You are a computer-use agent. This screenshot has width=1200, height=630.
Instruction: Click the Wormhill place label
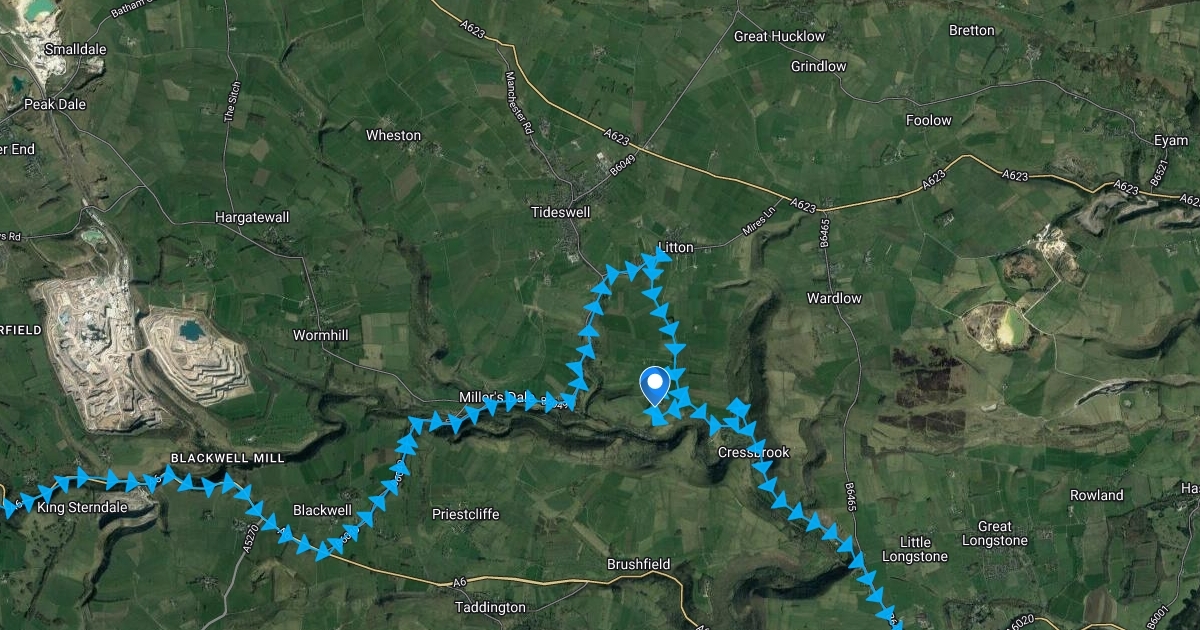pos(320,335)
